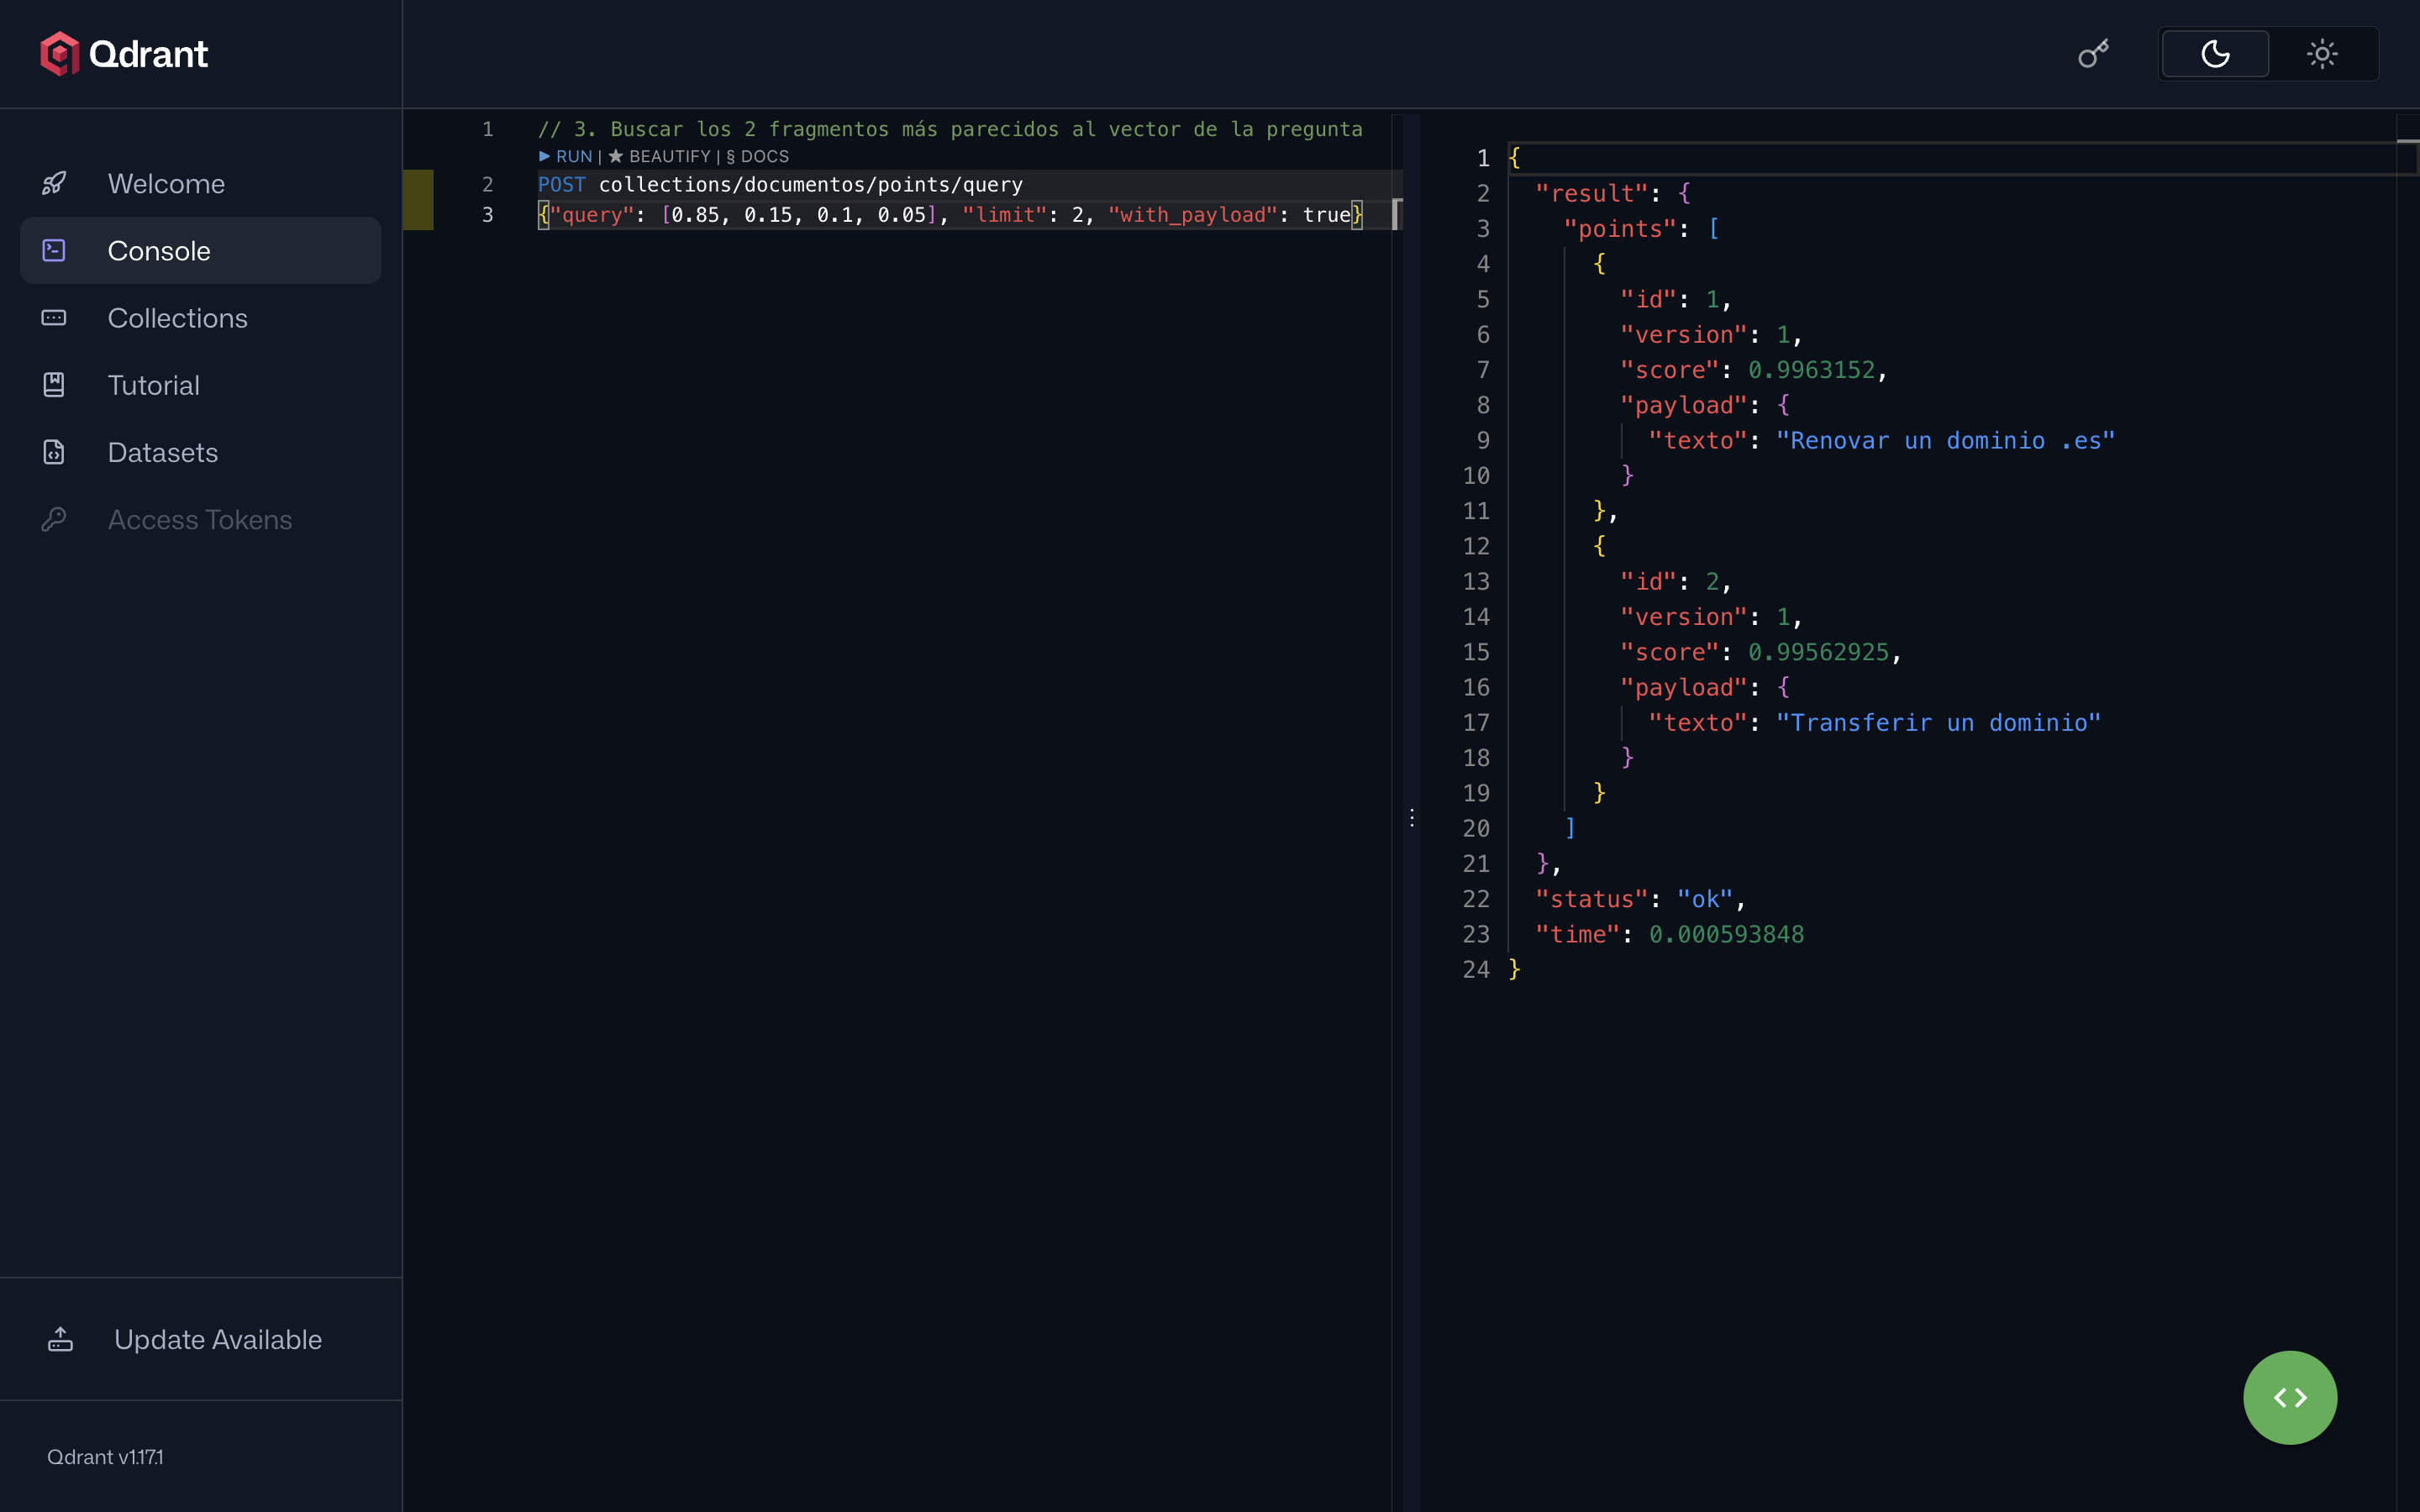This screenshot has height=1512, width=2420.
Task: Click the Qdrant logo icon
Action: (x=59, y=54)
